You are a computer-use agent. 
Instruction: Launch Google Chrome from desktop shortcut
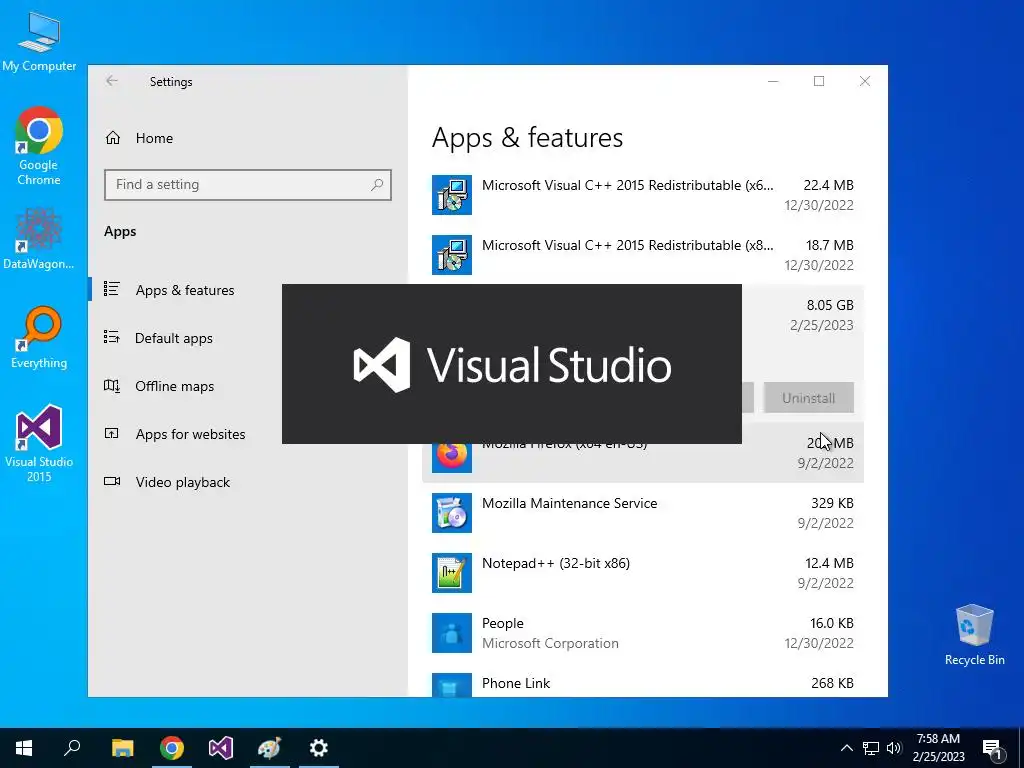[x=39, y=146]
